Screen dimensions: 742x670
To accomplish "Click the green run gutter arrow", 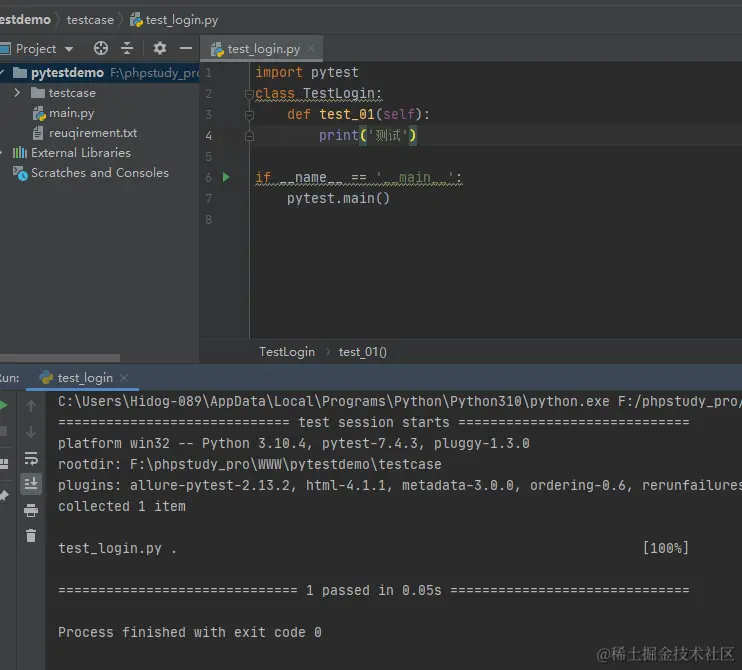I will (226, 177).
